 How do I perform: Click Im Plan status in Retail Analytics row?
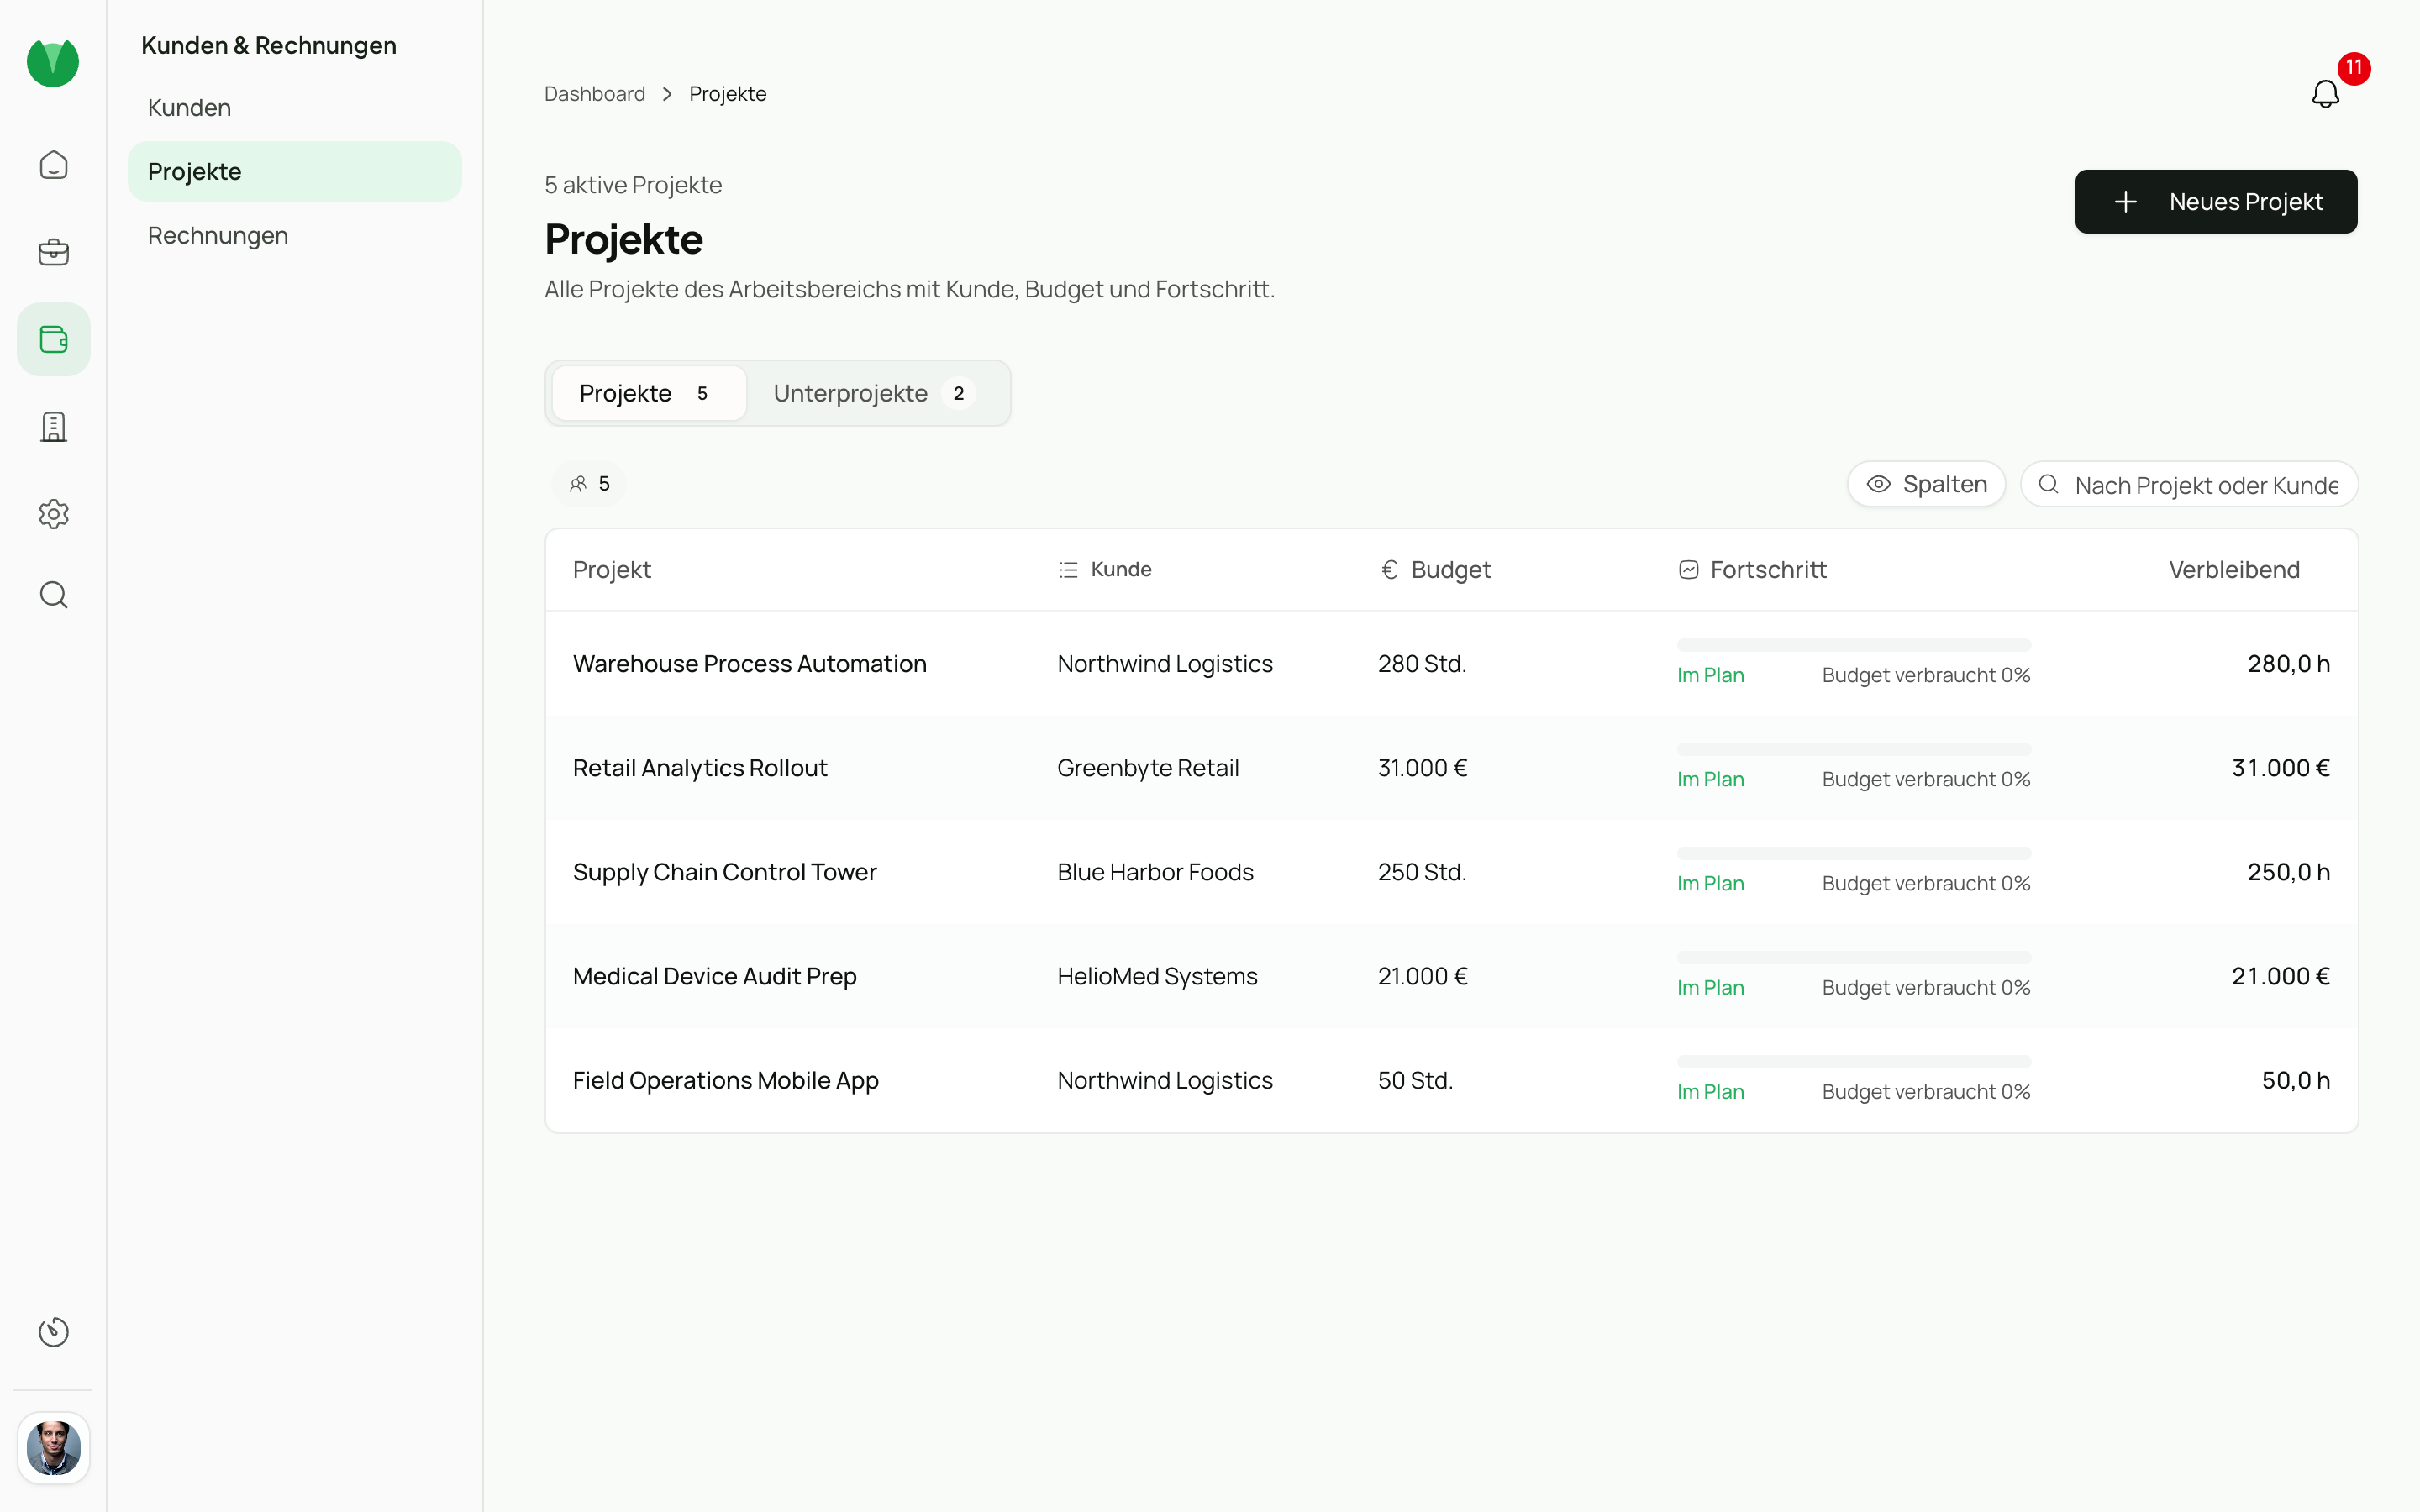pos(1710,779)
